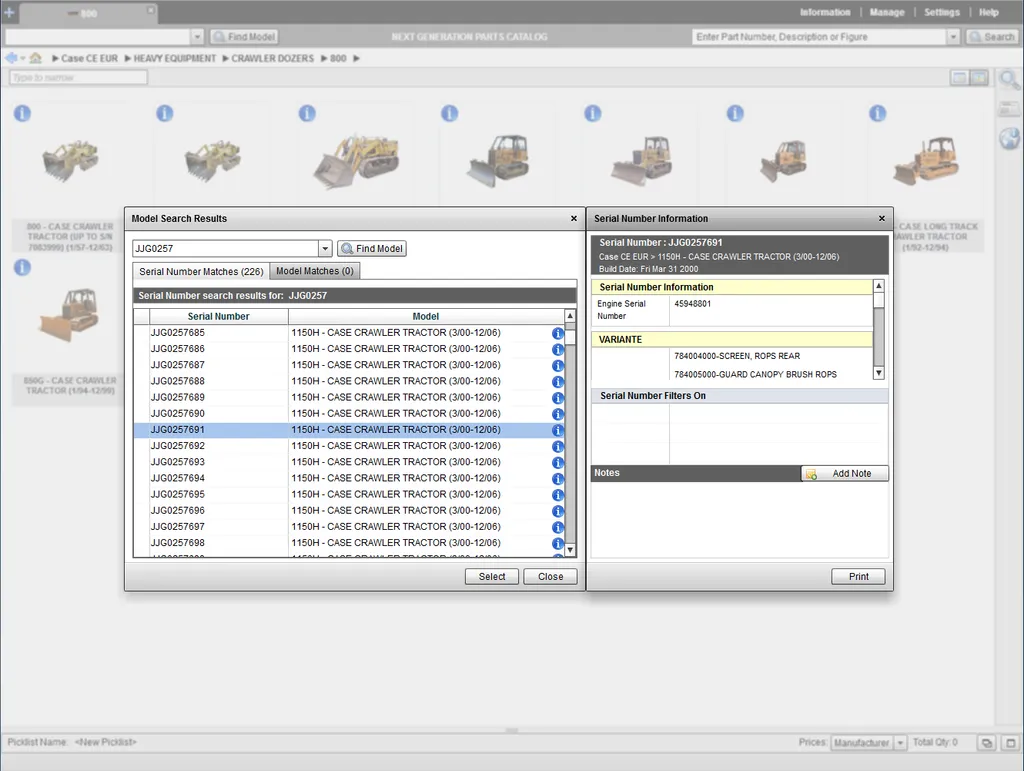Show info for serial JJG0257687
This screenshot has height=771, width=1024.
[x=558, y=366]
